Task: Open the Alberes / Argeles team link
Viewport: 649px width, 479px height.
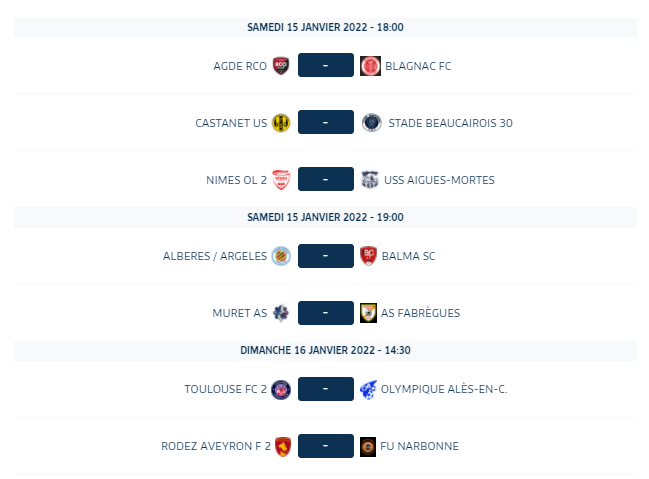Action: (x=215, y=256)
